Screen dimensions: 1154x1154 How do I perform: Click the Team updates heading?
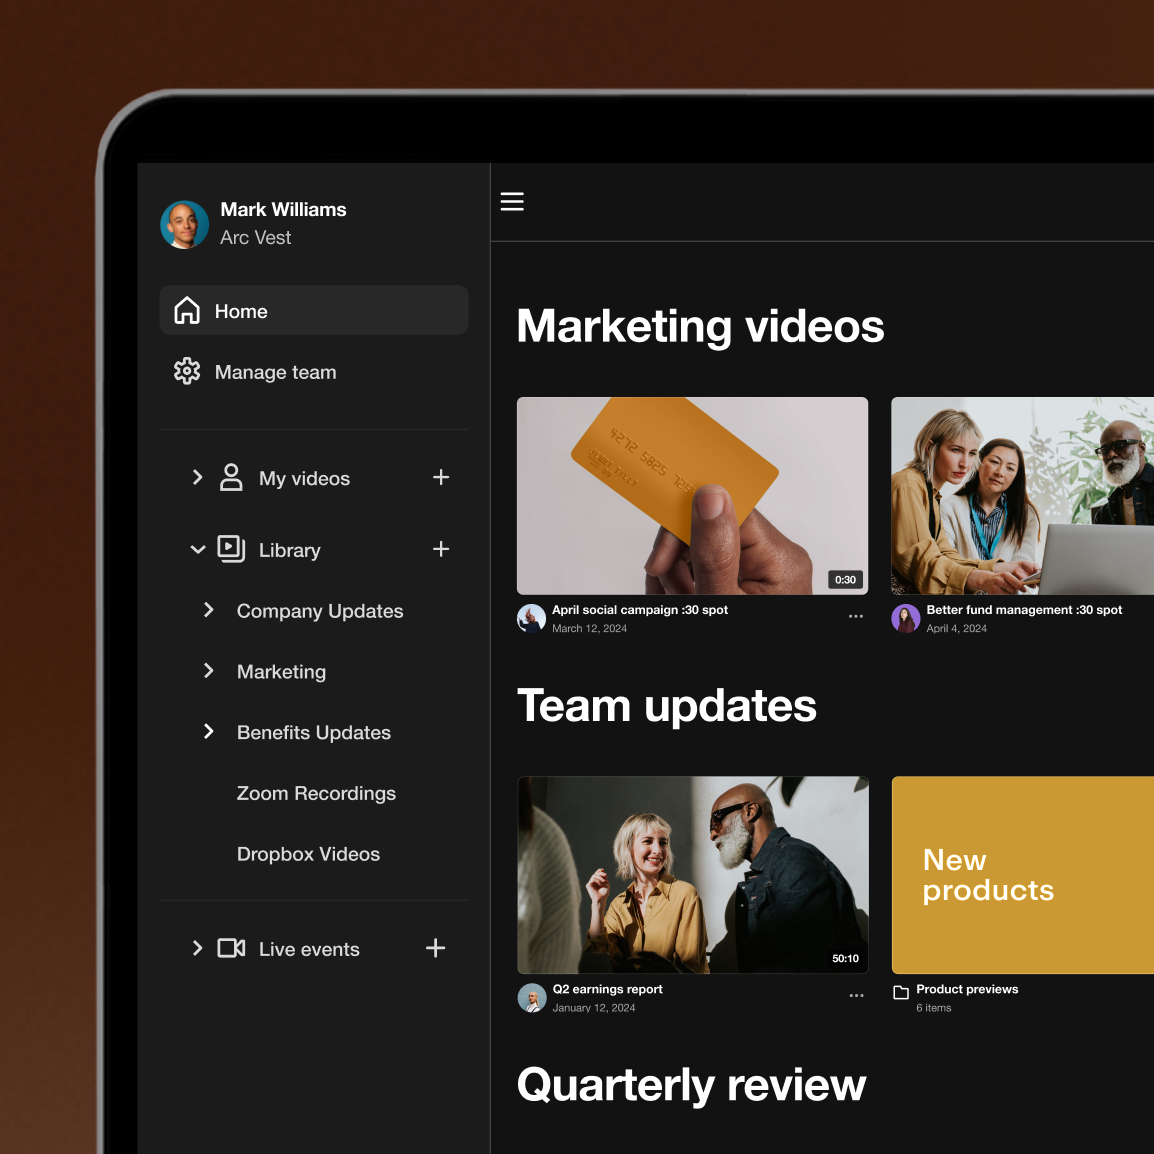tap(667, 706)
